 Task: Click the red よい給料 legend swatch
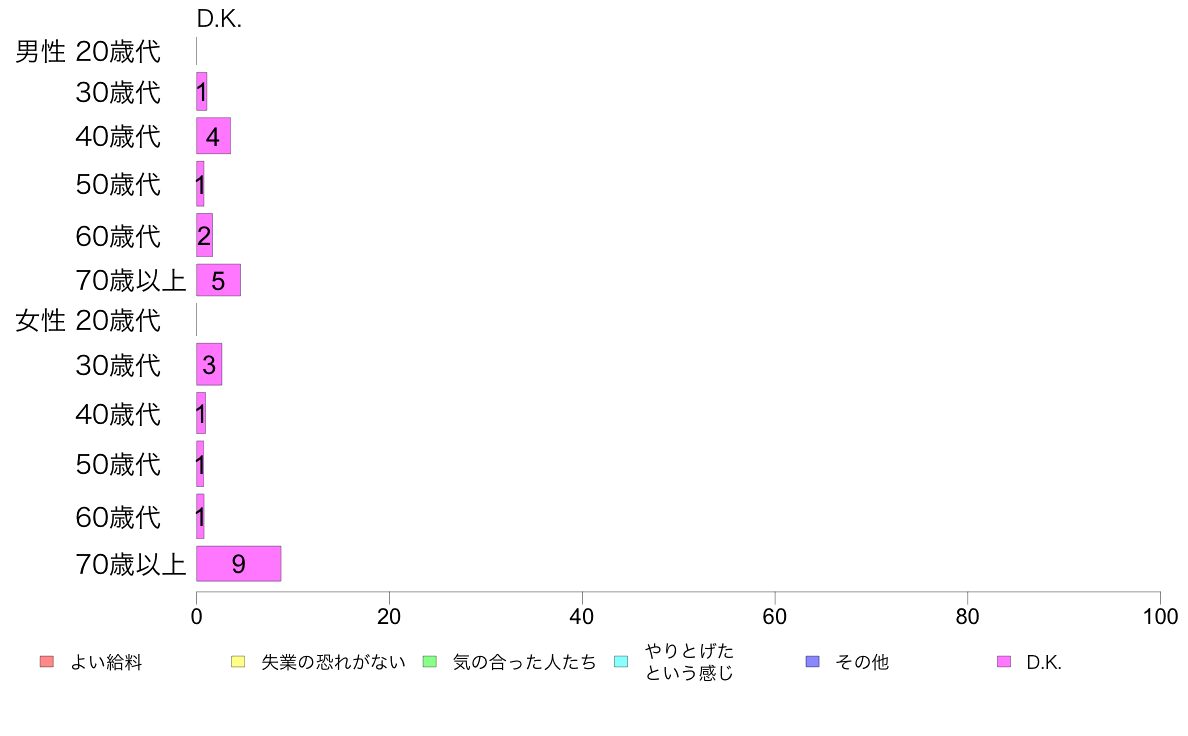pyautogui.click(x=47, y=662)
